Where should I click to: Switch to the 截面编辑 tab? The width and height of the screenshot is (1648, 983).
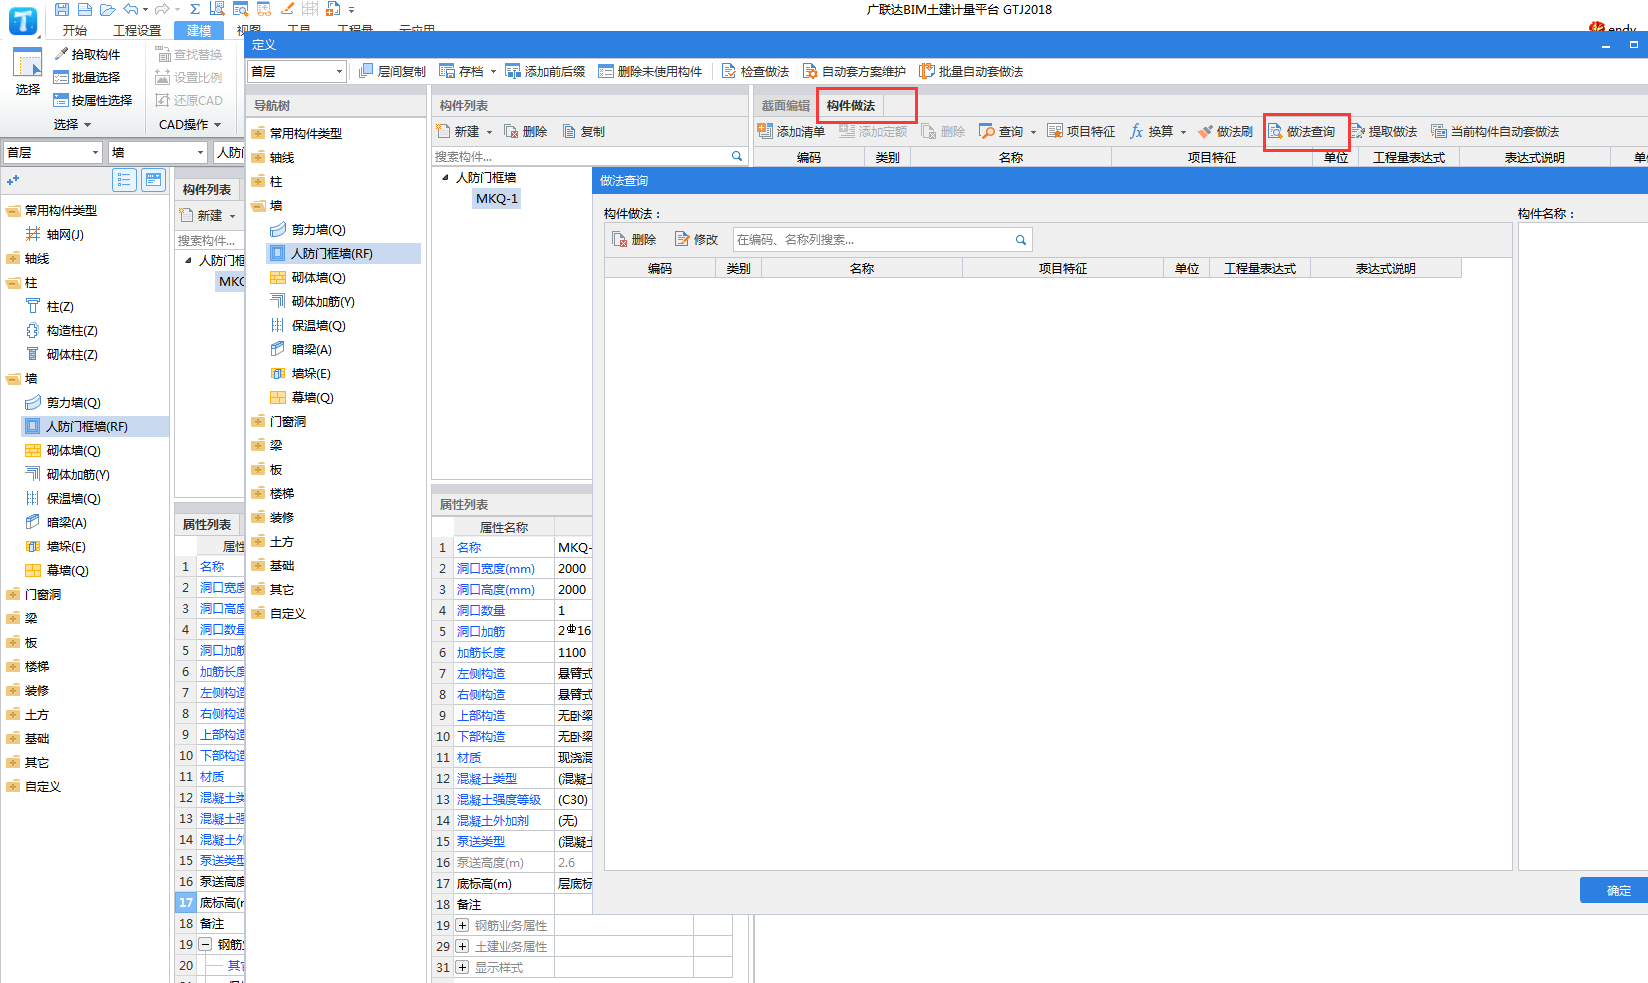tap(786, 105)
